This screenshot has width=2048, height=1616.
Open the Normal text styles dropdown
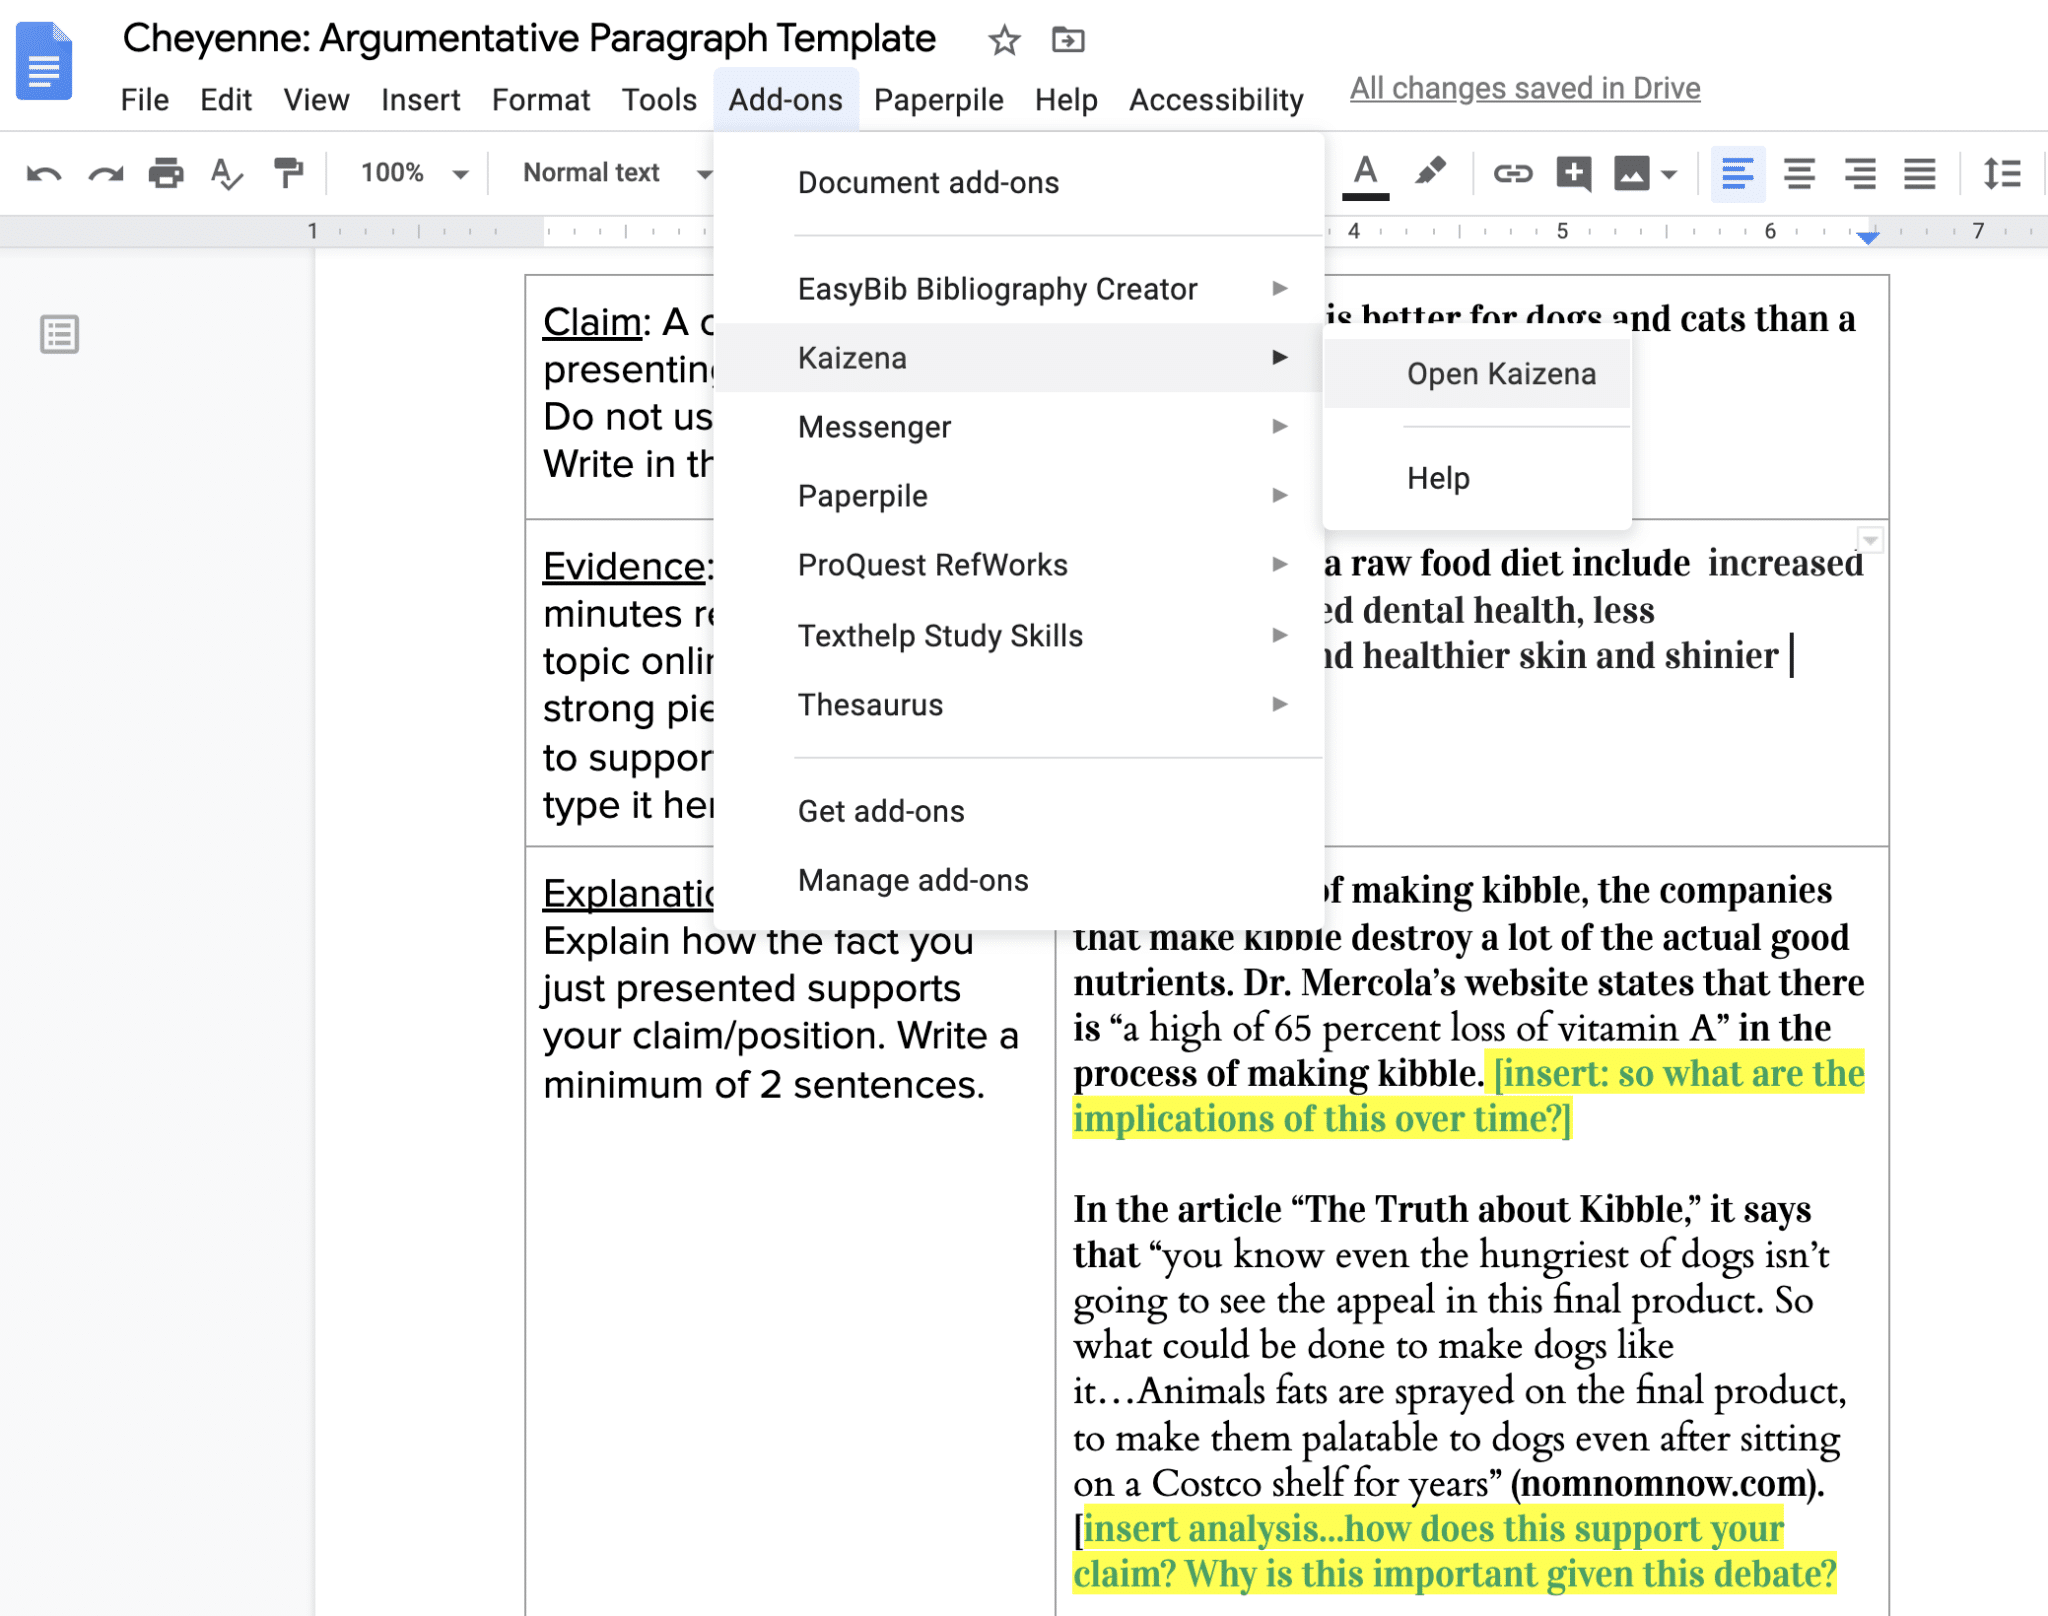point(610,172)
